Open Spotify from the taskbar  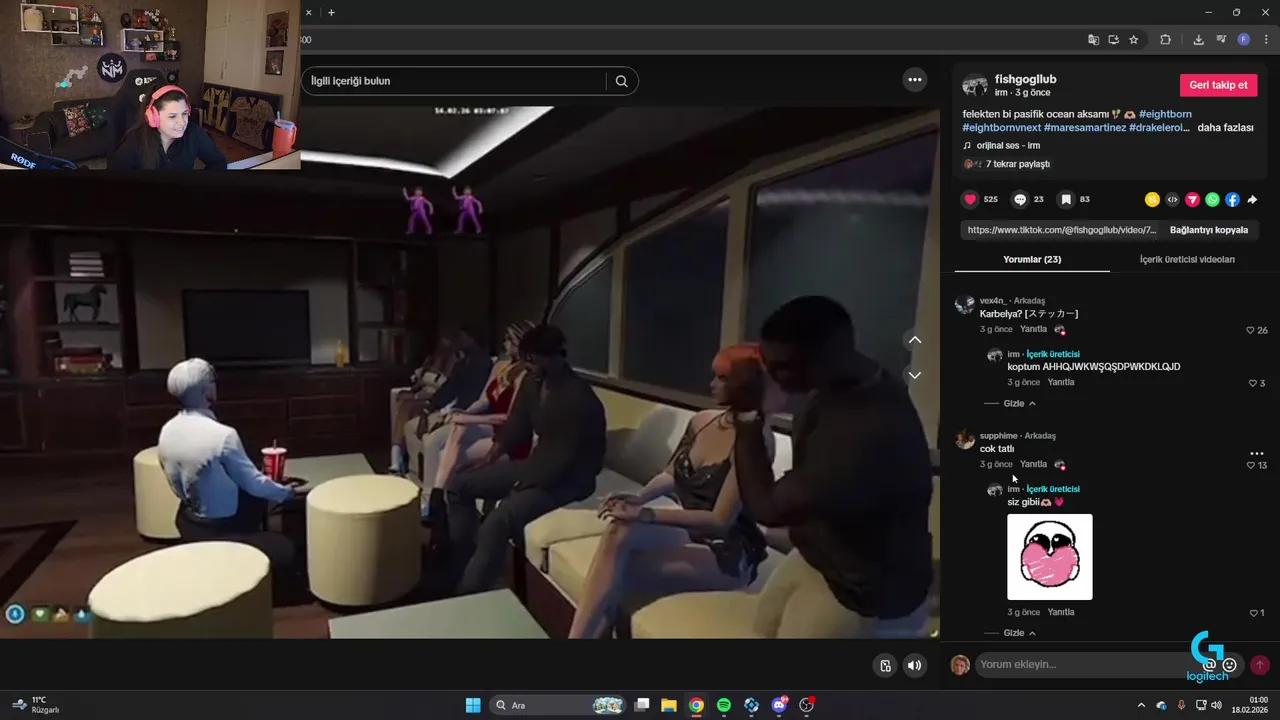(724, 705)
